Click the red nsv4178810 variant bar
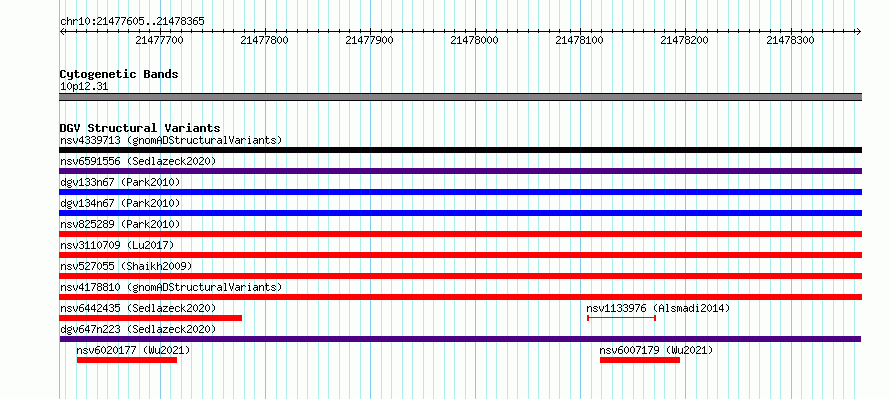The height and width of the screenshot is (399, 890). [460, 297]
